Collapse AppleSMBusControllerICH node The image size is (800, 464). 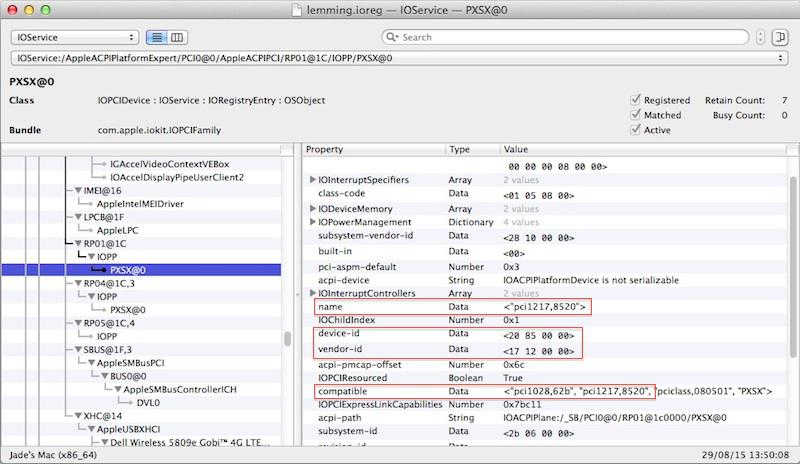tap(118, 389)
